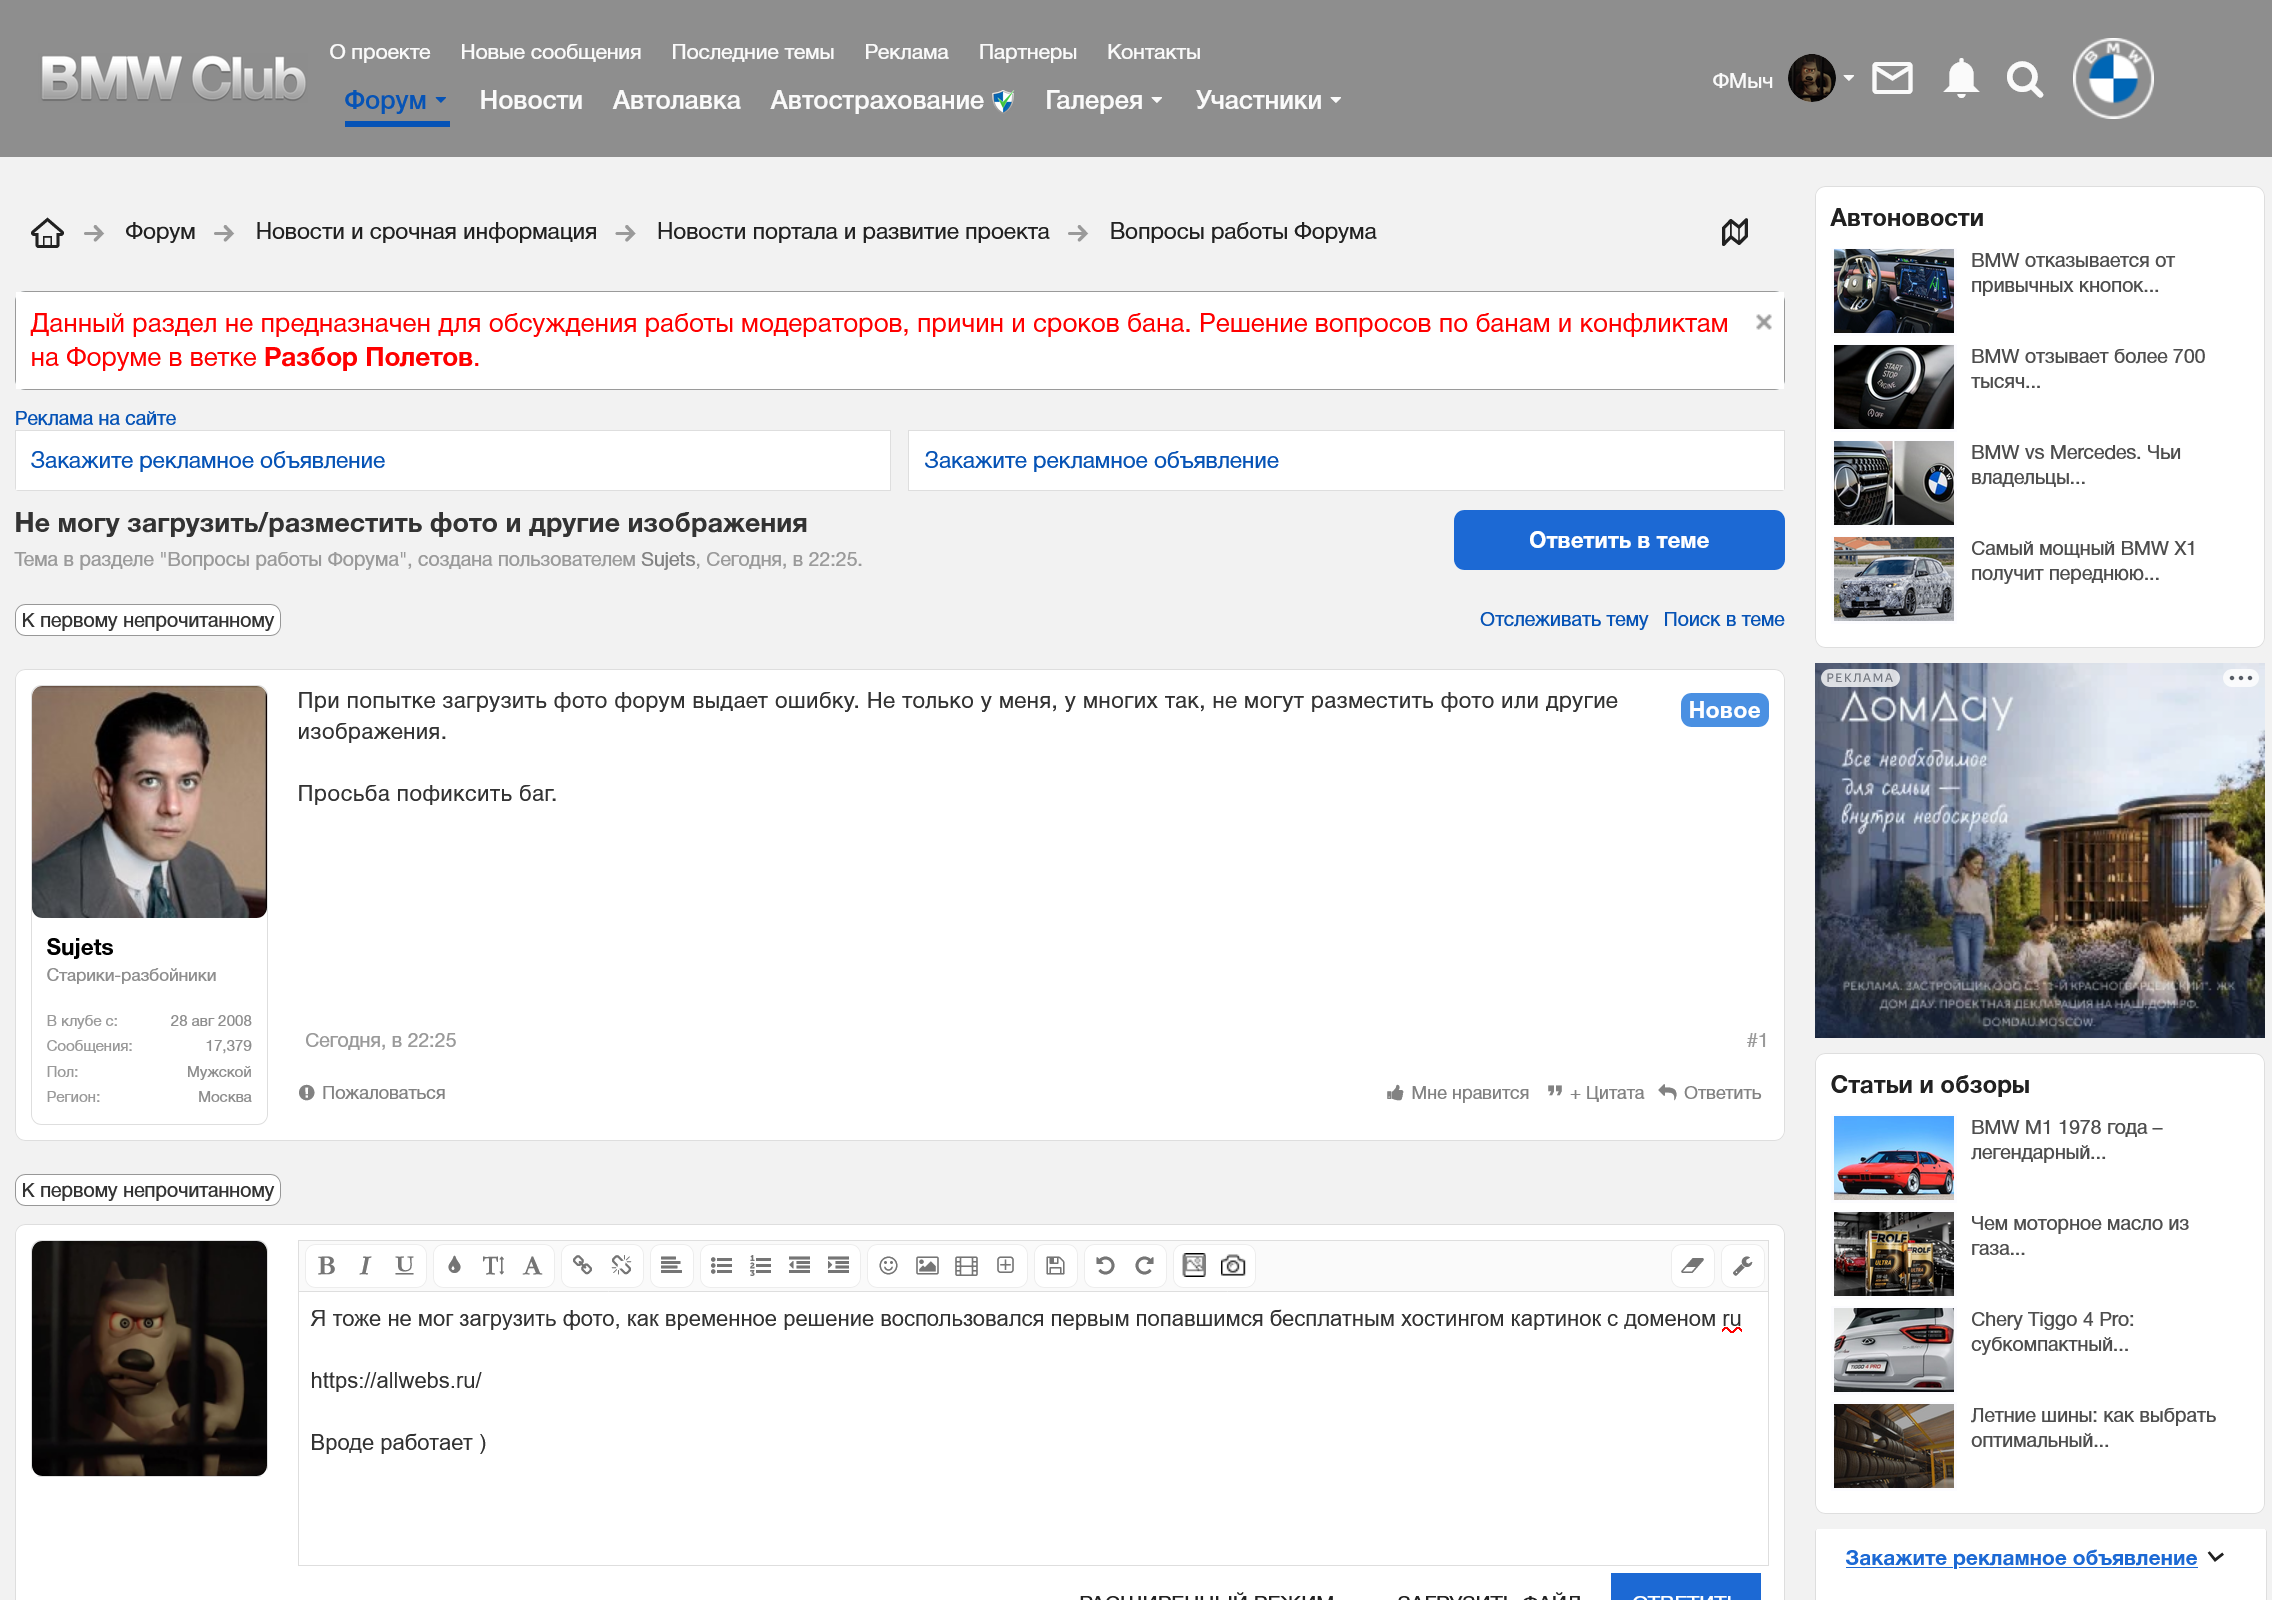Image resolution: width=2272 pixels, height=1600 pixels.
Task: Open the insert-more plus icon
Action: click(x=1005, y=1266)
